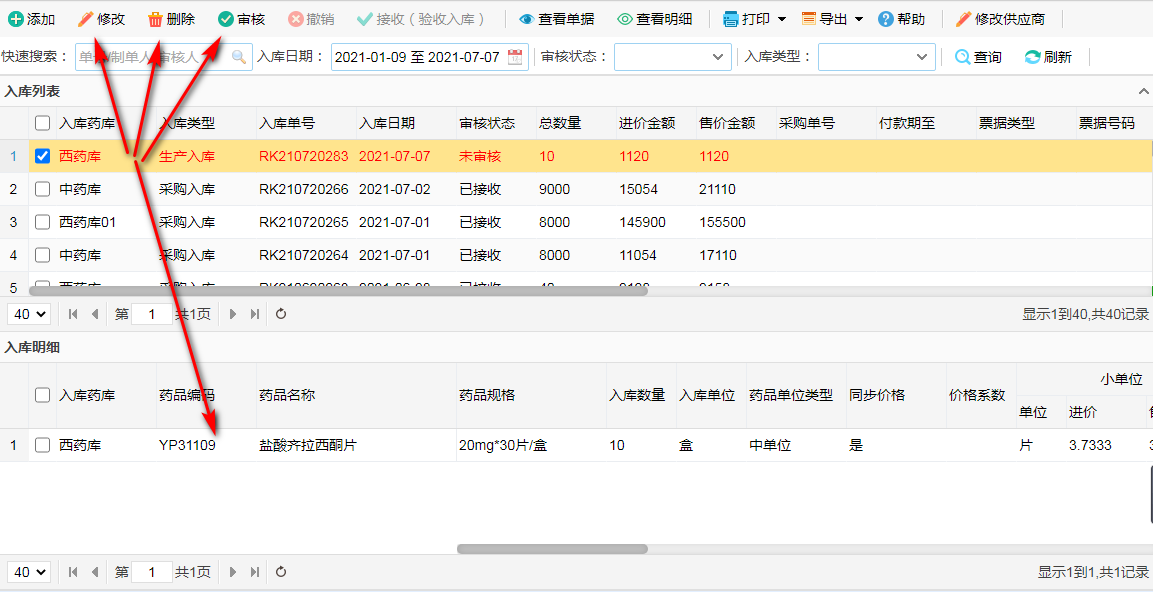Click the 帮助 (Help) question icon
The height and width of the screenshot is (592, 1153).
coord(886,19)
